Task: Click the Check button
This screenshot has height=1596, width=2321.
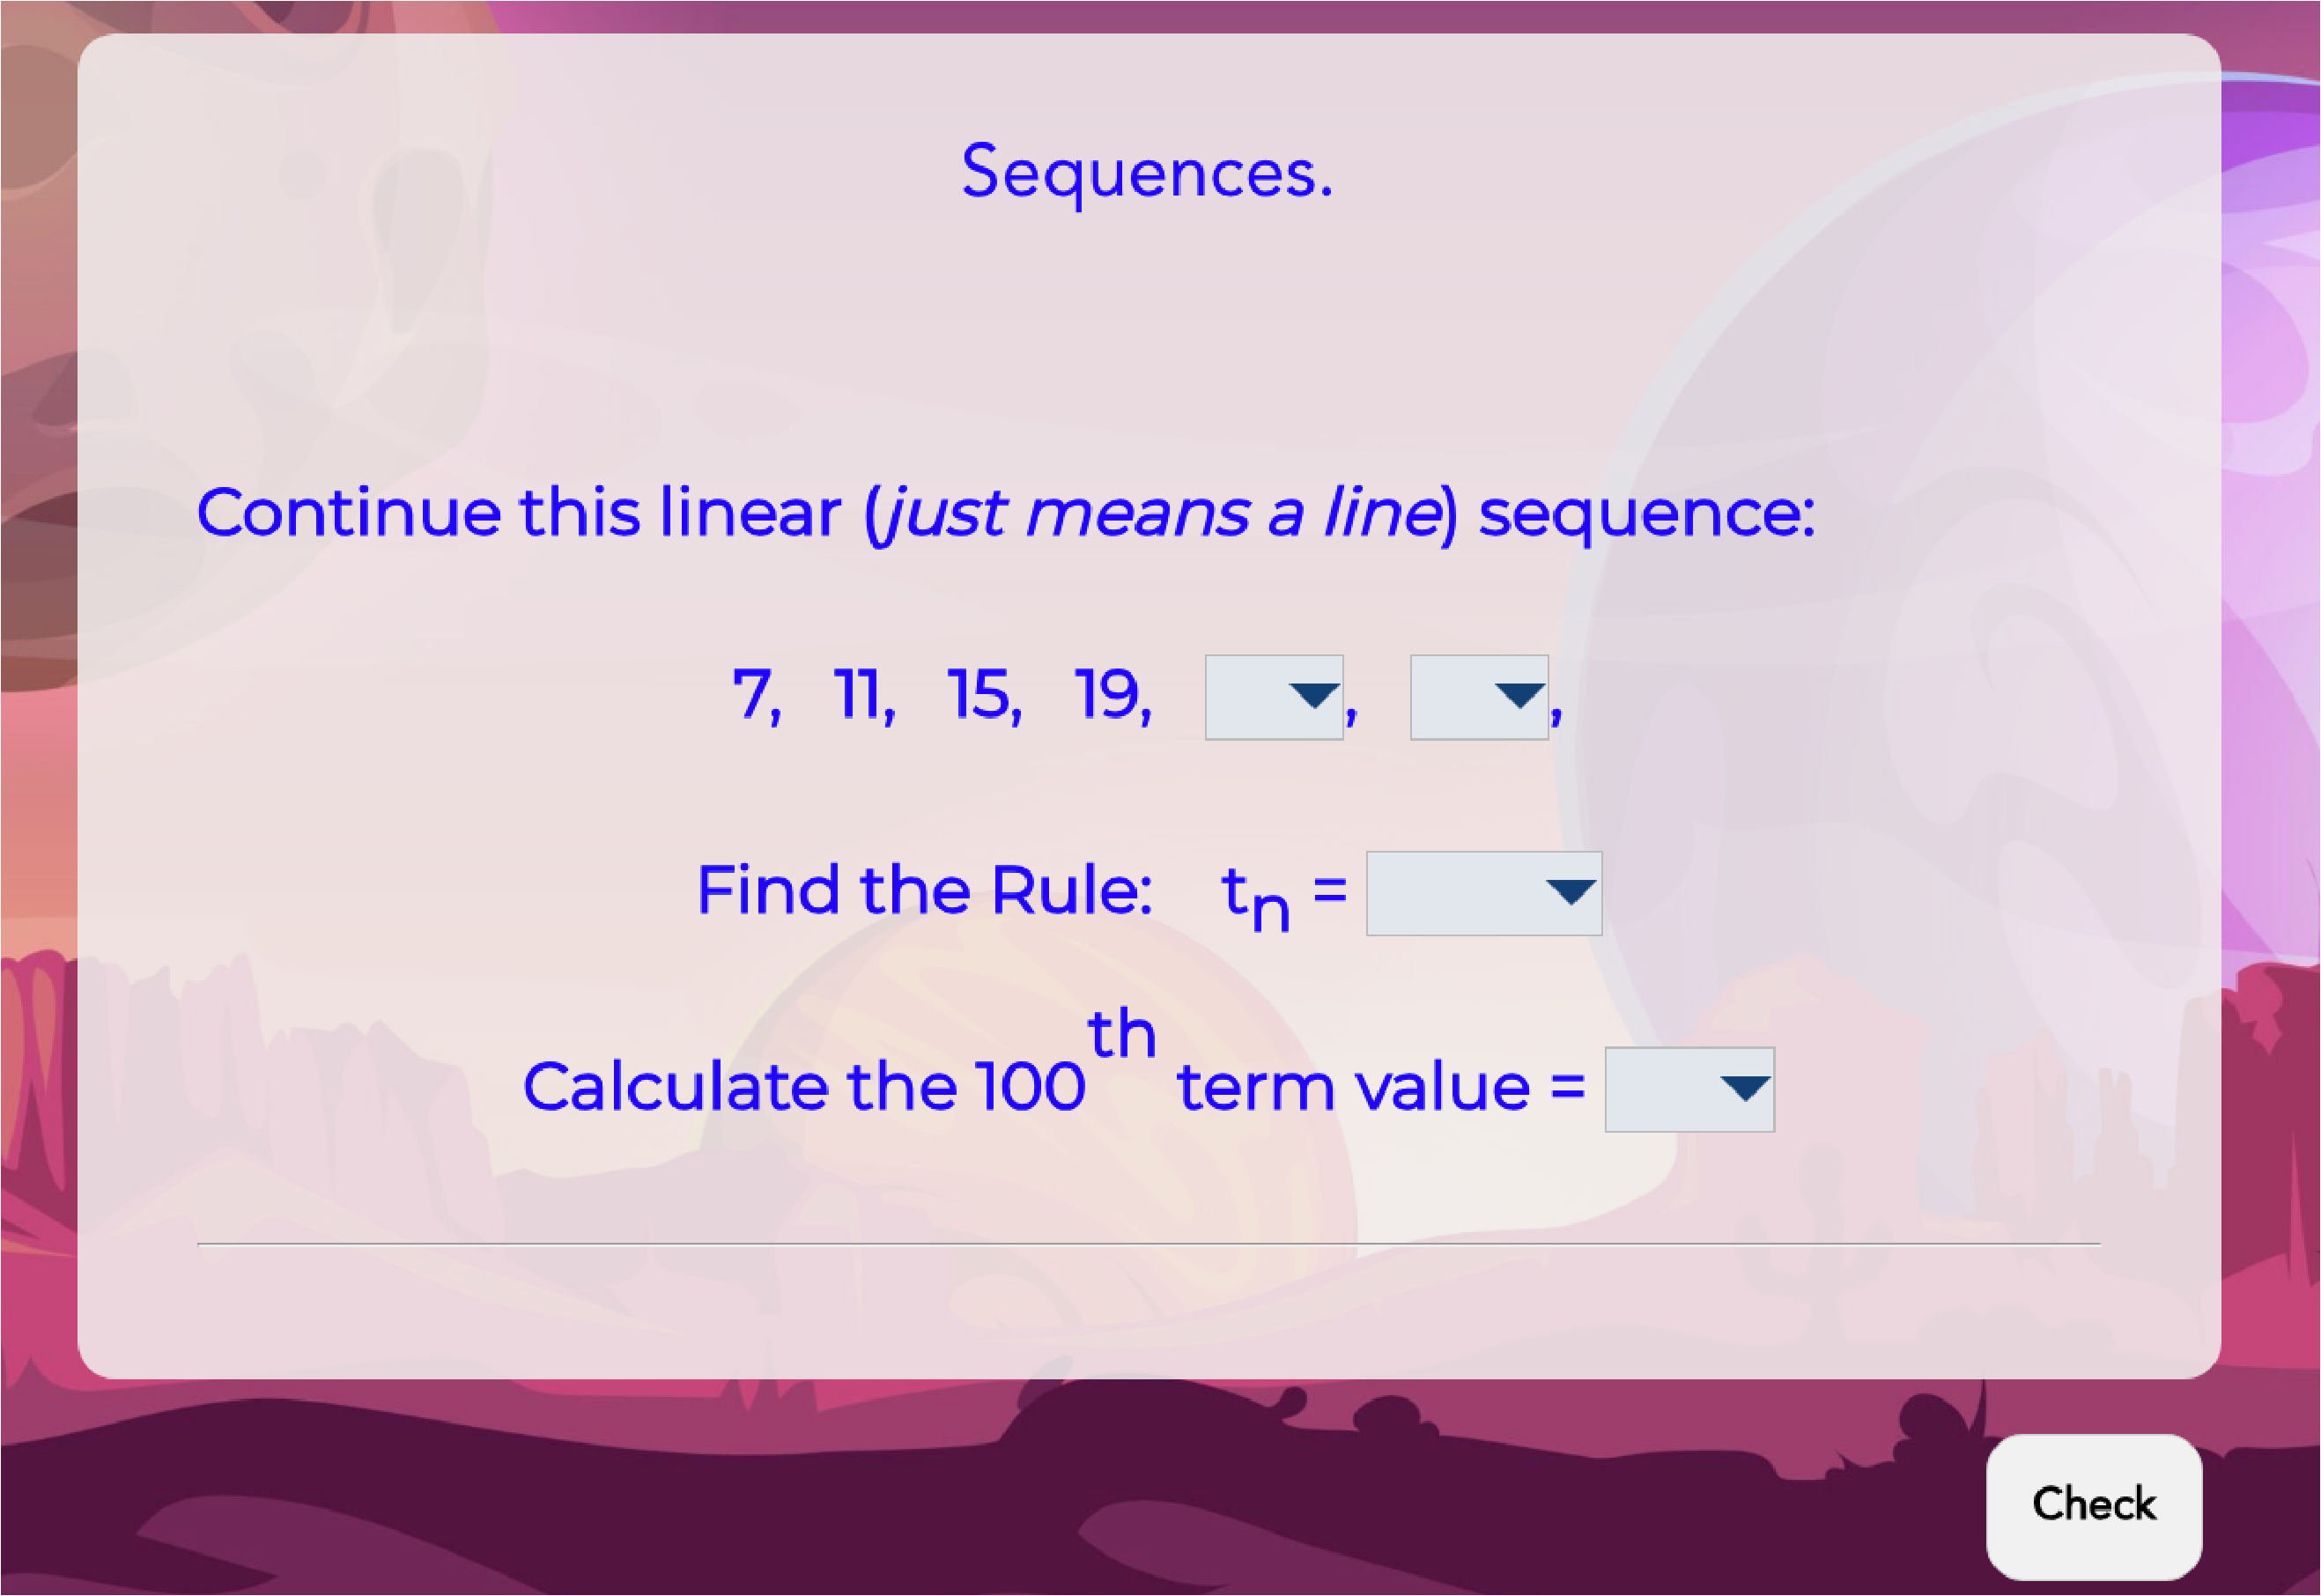Action: [x=2094, y=1507]
